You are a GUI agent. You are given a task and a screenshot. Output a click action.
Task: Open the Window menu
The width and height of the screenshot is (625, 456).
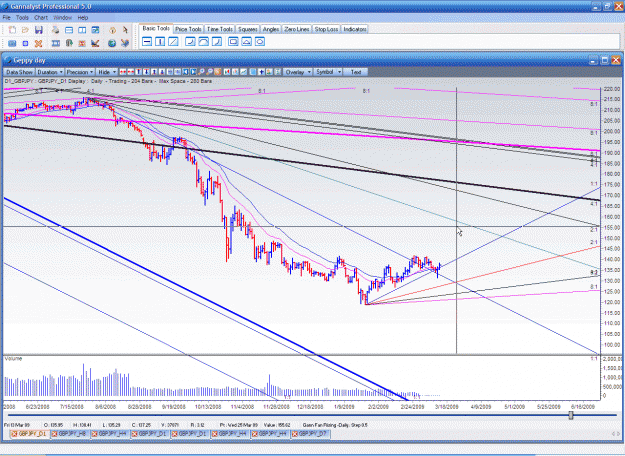[x=62, y=18]
